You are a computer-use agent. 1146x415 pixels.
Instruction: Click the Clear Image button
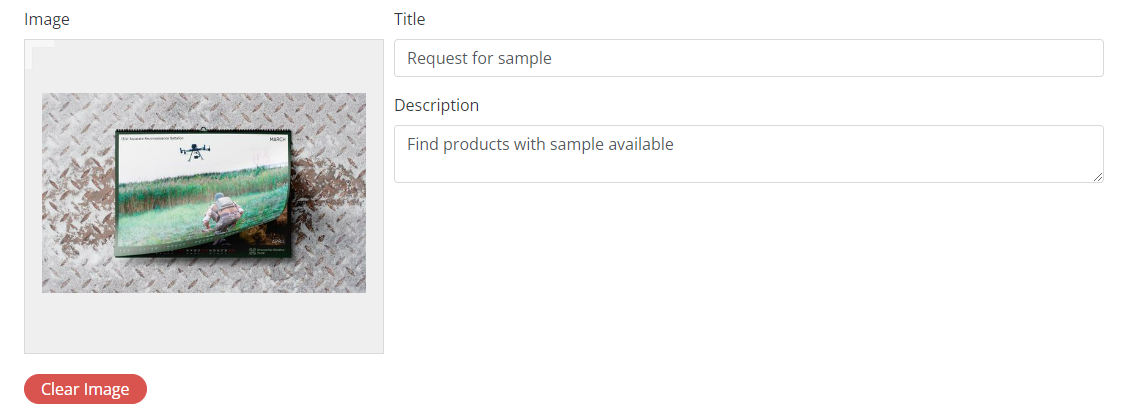pyautogui.click(x=85, y=389)
